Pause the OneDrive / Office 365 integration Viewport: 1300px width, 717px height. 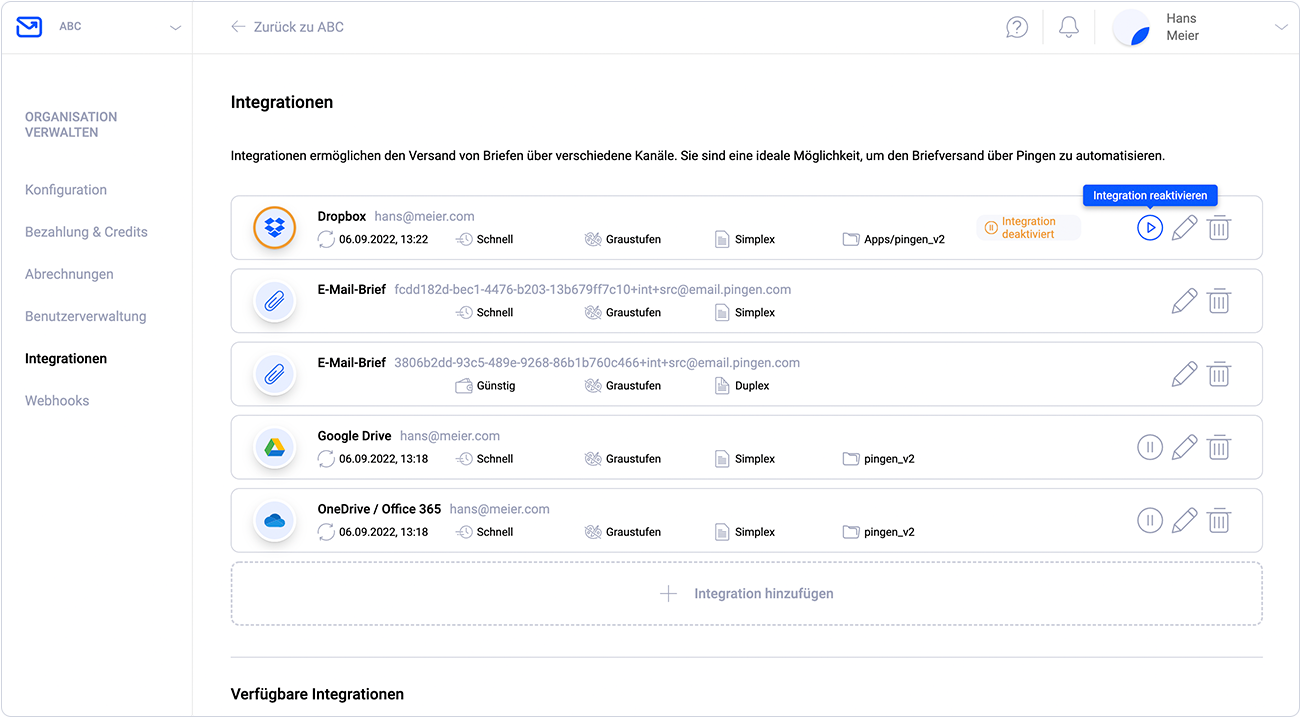coord(1150,520)
